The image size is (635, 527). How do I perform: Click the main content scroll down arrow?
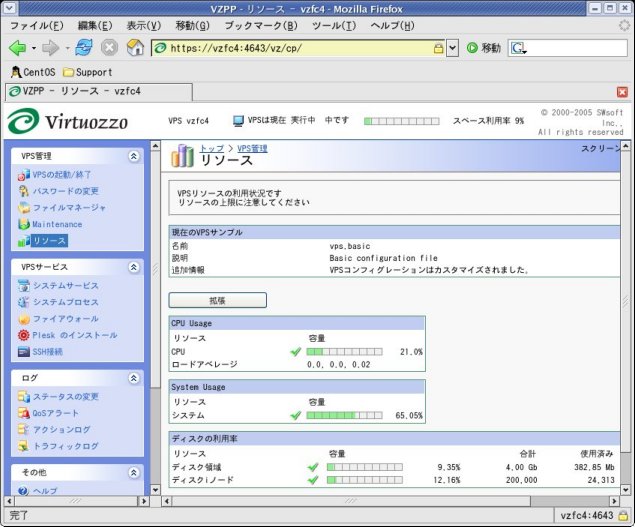click(626, 490)
